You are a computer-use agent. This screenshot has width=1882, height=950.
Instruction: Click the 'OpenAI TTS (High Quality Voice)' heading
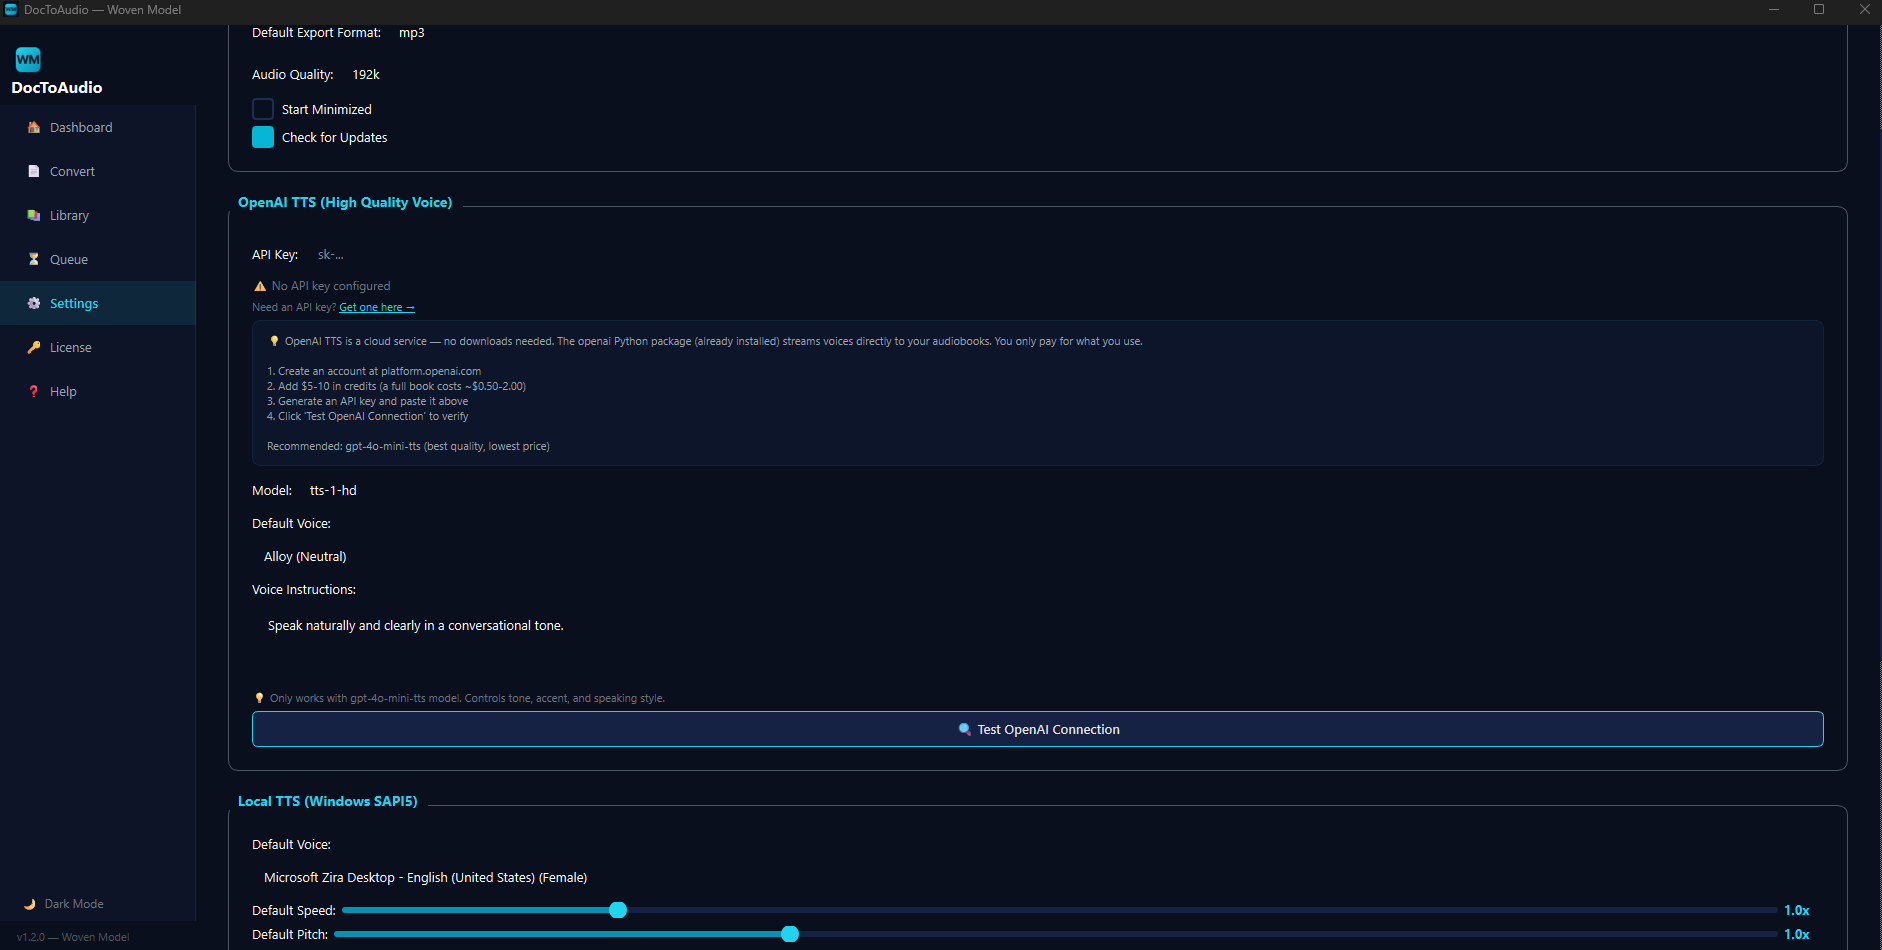[345, 202]
